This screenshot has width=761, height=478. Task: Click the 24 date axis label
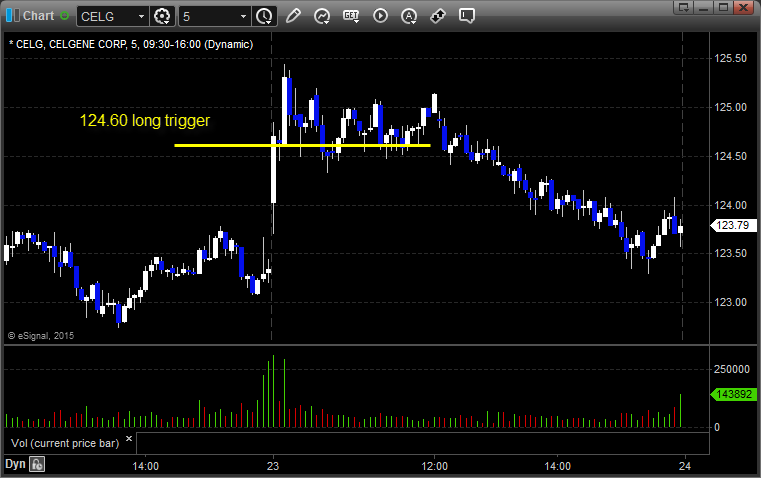[685, 466]
